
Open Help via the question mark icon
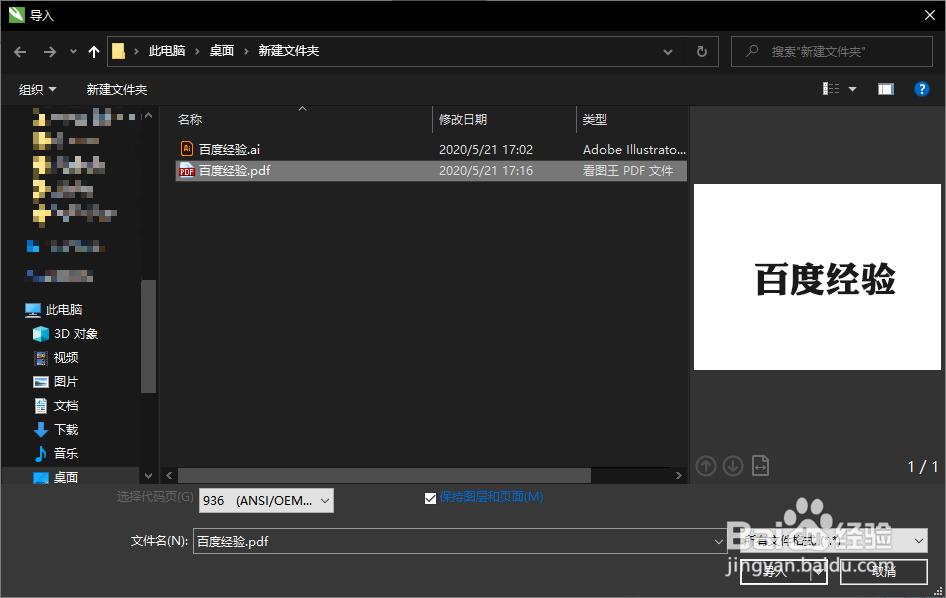click(921, 88)
